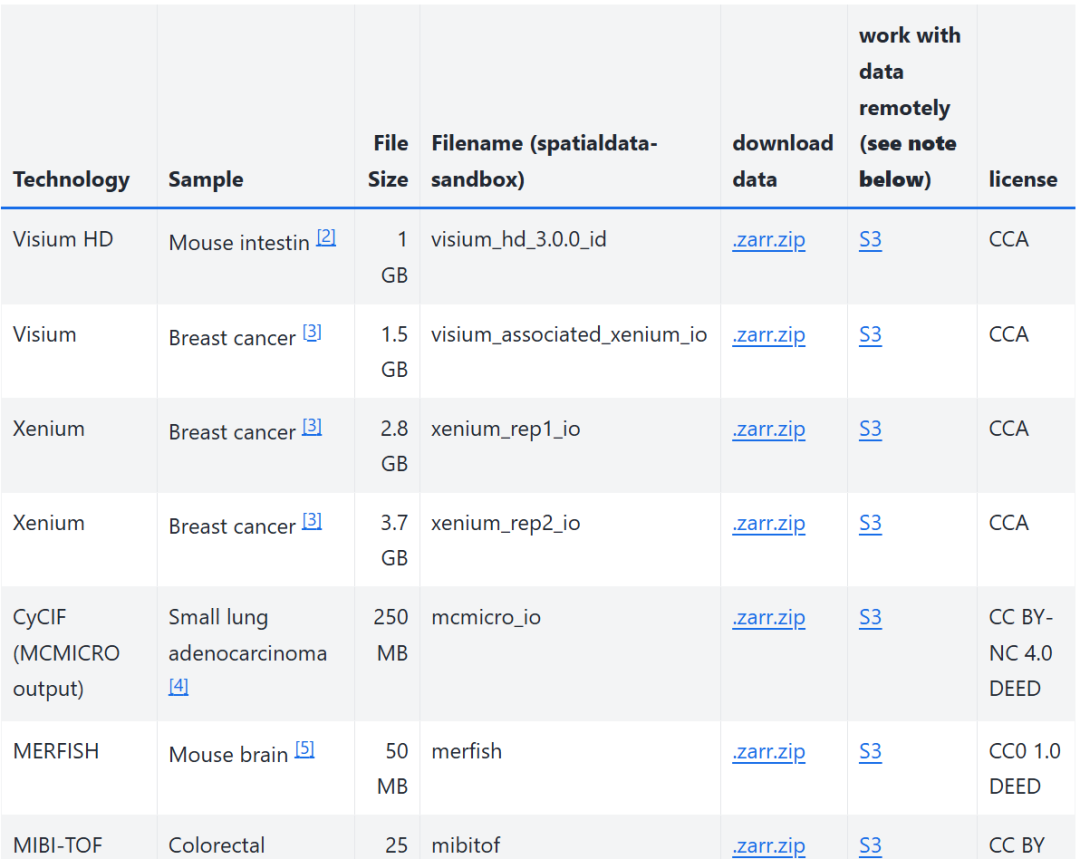This screenshot has height=859, width=1080.
Task: Download the Visium HD .zarr.zip file
Action: pyautogui.click(x=768, y=240)
